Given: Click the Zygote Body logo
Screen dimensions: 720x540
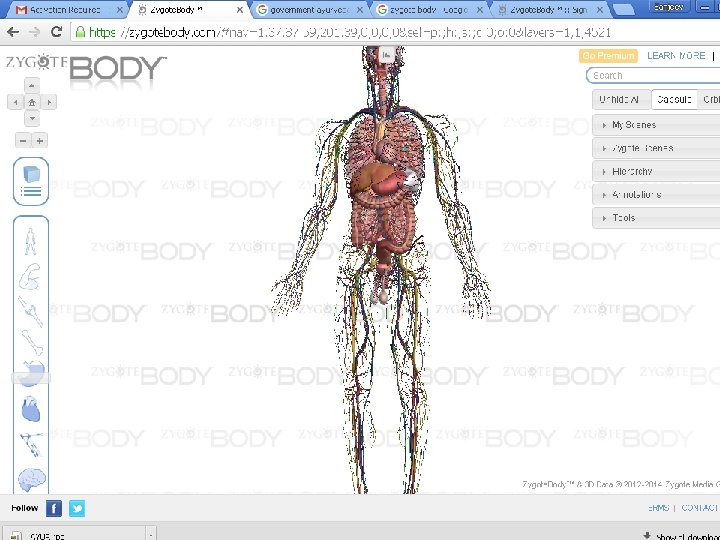Looking at the screenshot, I should click(86, 68).
